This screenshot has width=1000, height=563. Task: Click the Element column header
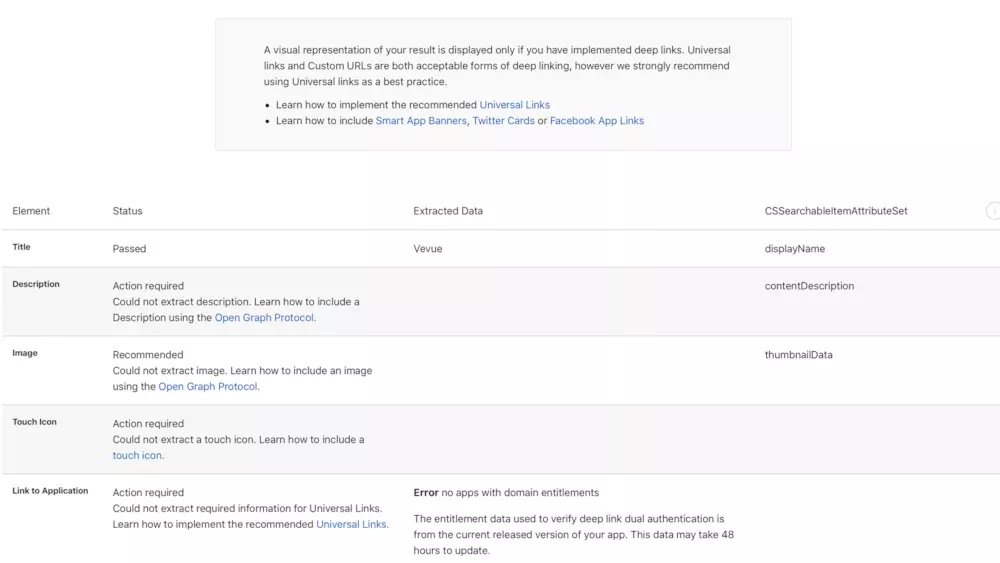point(31,211)
